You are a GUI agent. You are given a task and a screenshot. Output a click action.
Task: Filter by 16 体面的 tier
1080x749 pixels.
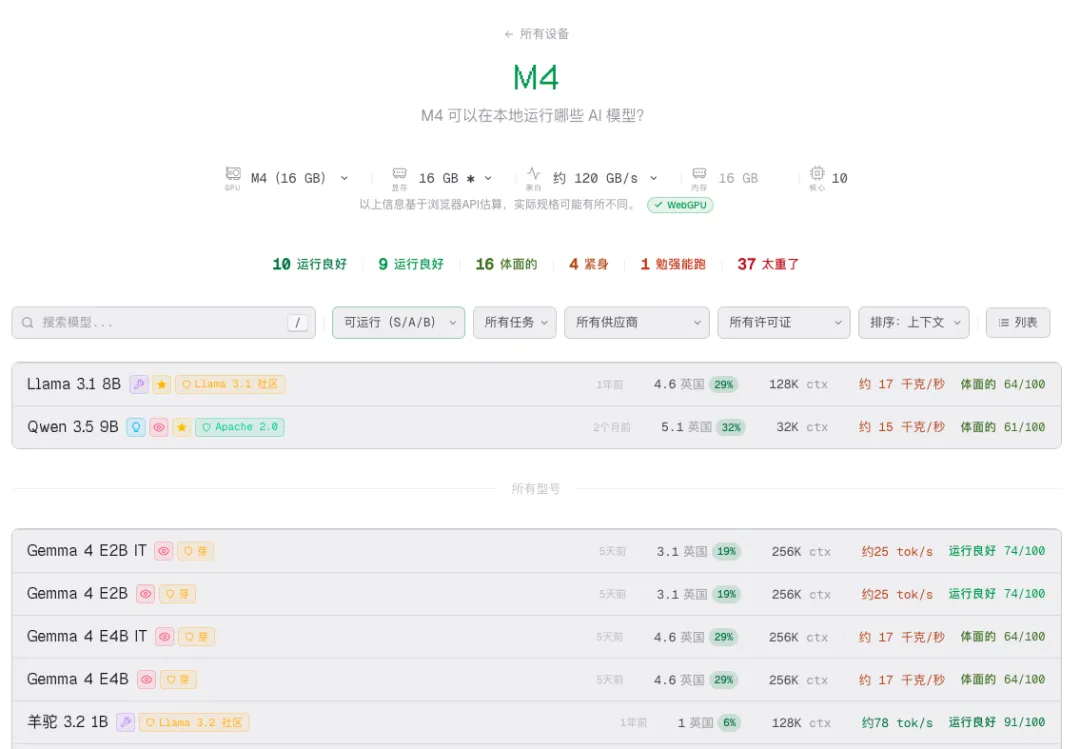[506, 264]
